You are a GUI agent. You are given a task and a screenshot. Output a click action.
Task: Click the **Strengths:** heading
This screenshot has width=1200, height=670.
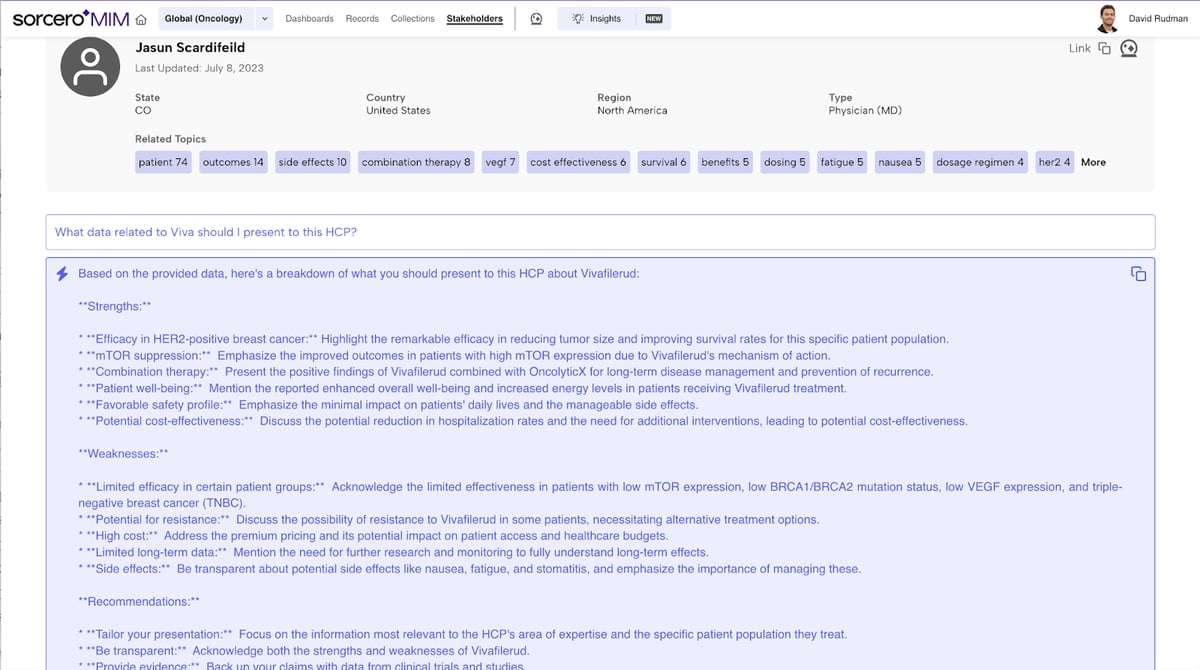[x=115, y=306]
